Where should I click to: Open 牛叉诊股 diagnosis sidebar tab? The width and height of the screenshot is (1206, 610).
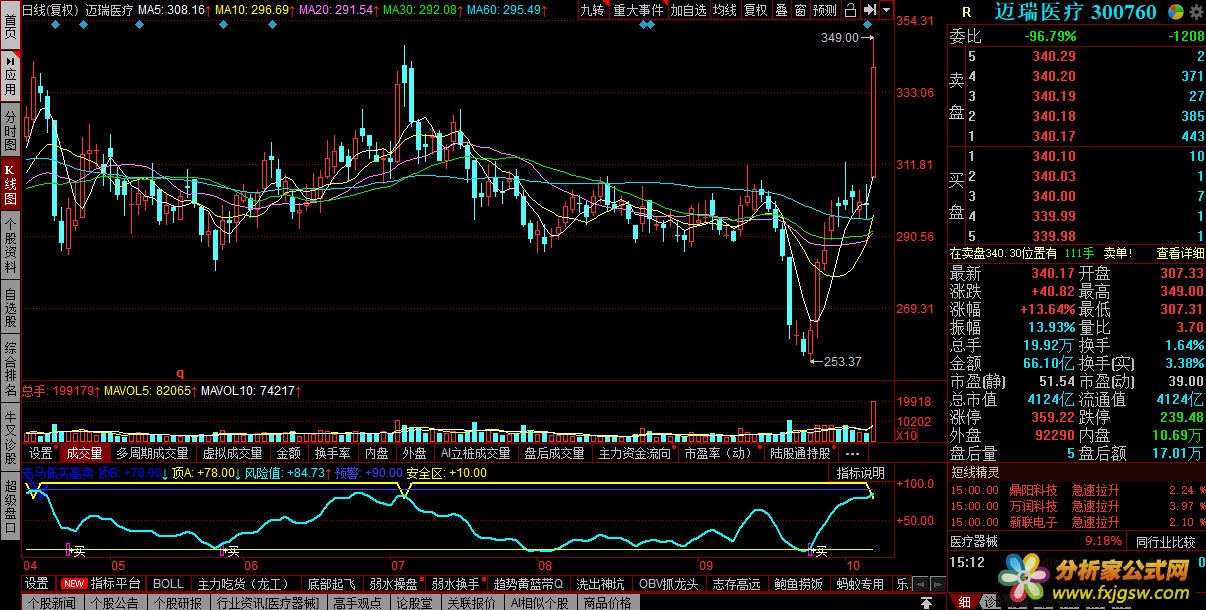[x=10, y=437]
